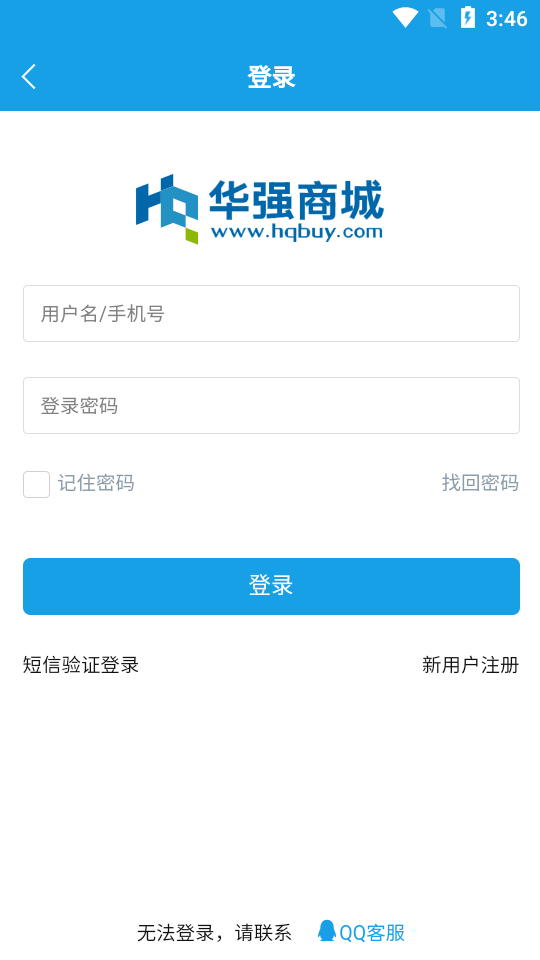540x960 pixels.
Task: Tap the www.hqbuy.com URL in logo
Action: coord(296,233)
